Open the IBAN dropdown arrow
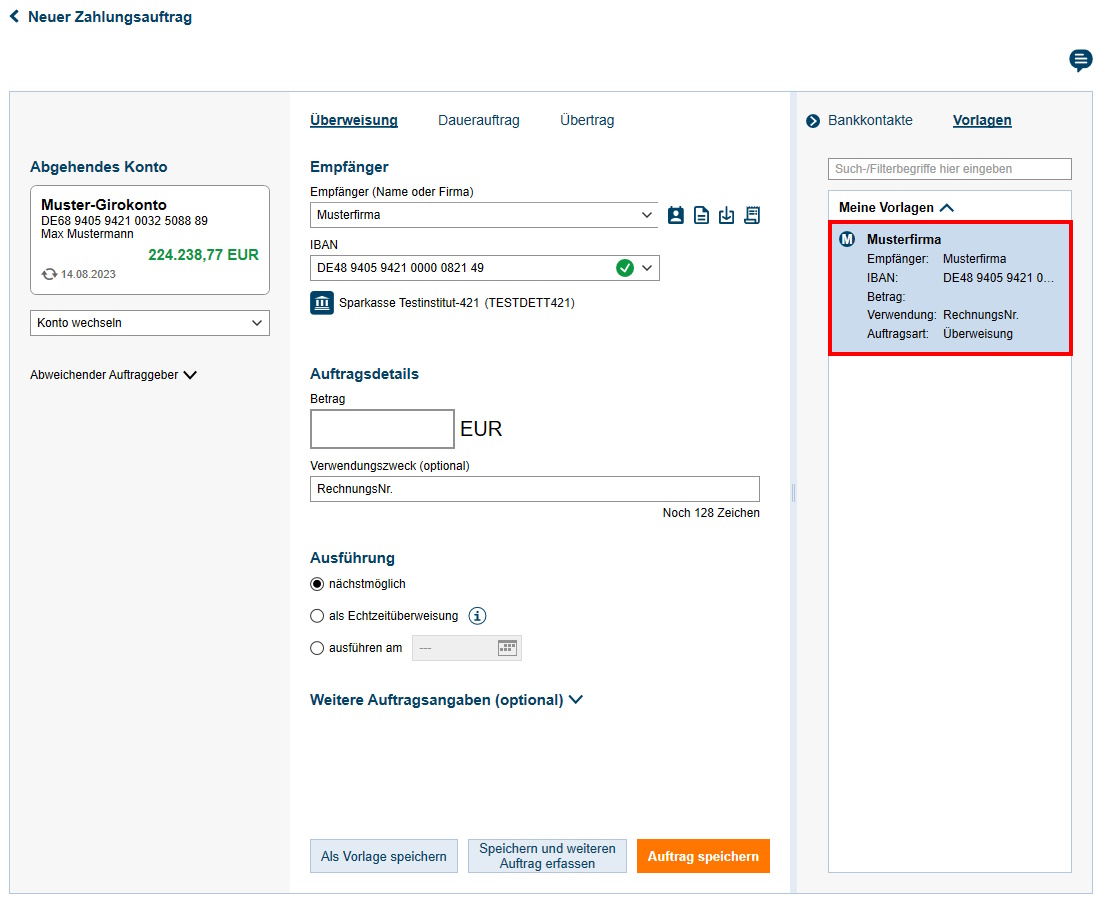Viewport: 1099px width, 899px height. click(647, 268)
